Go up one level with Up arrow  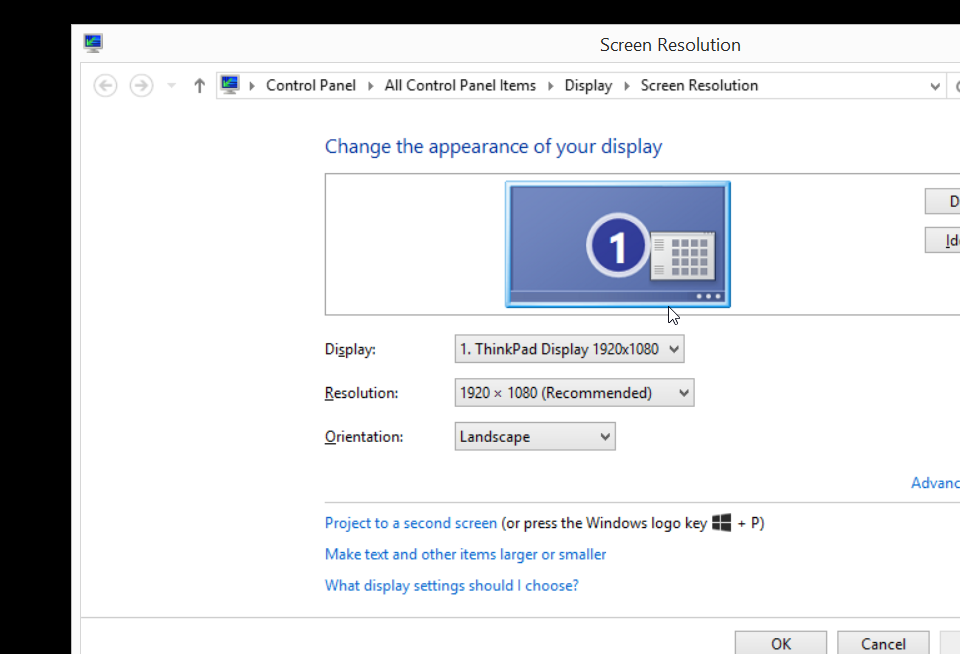pyautogui.click(x=199, y=86)
